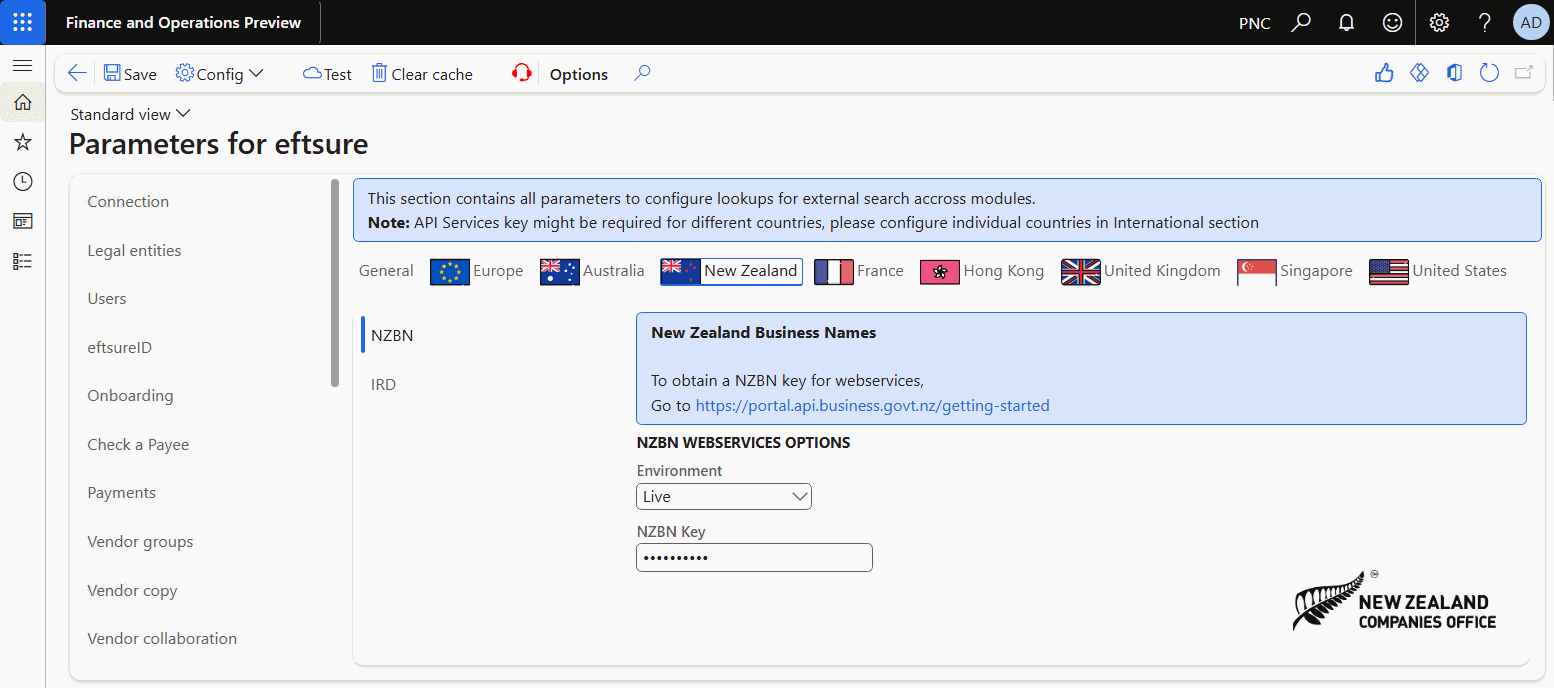Expand the Standard view selector
This screenshot has height=688, width=1554.
point(130,114)
